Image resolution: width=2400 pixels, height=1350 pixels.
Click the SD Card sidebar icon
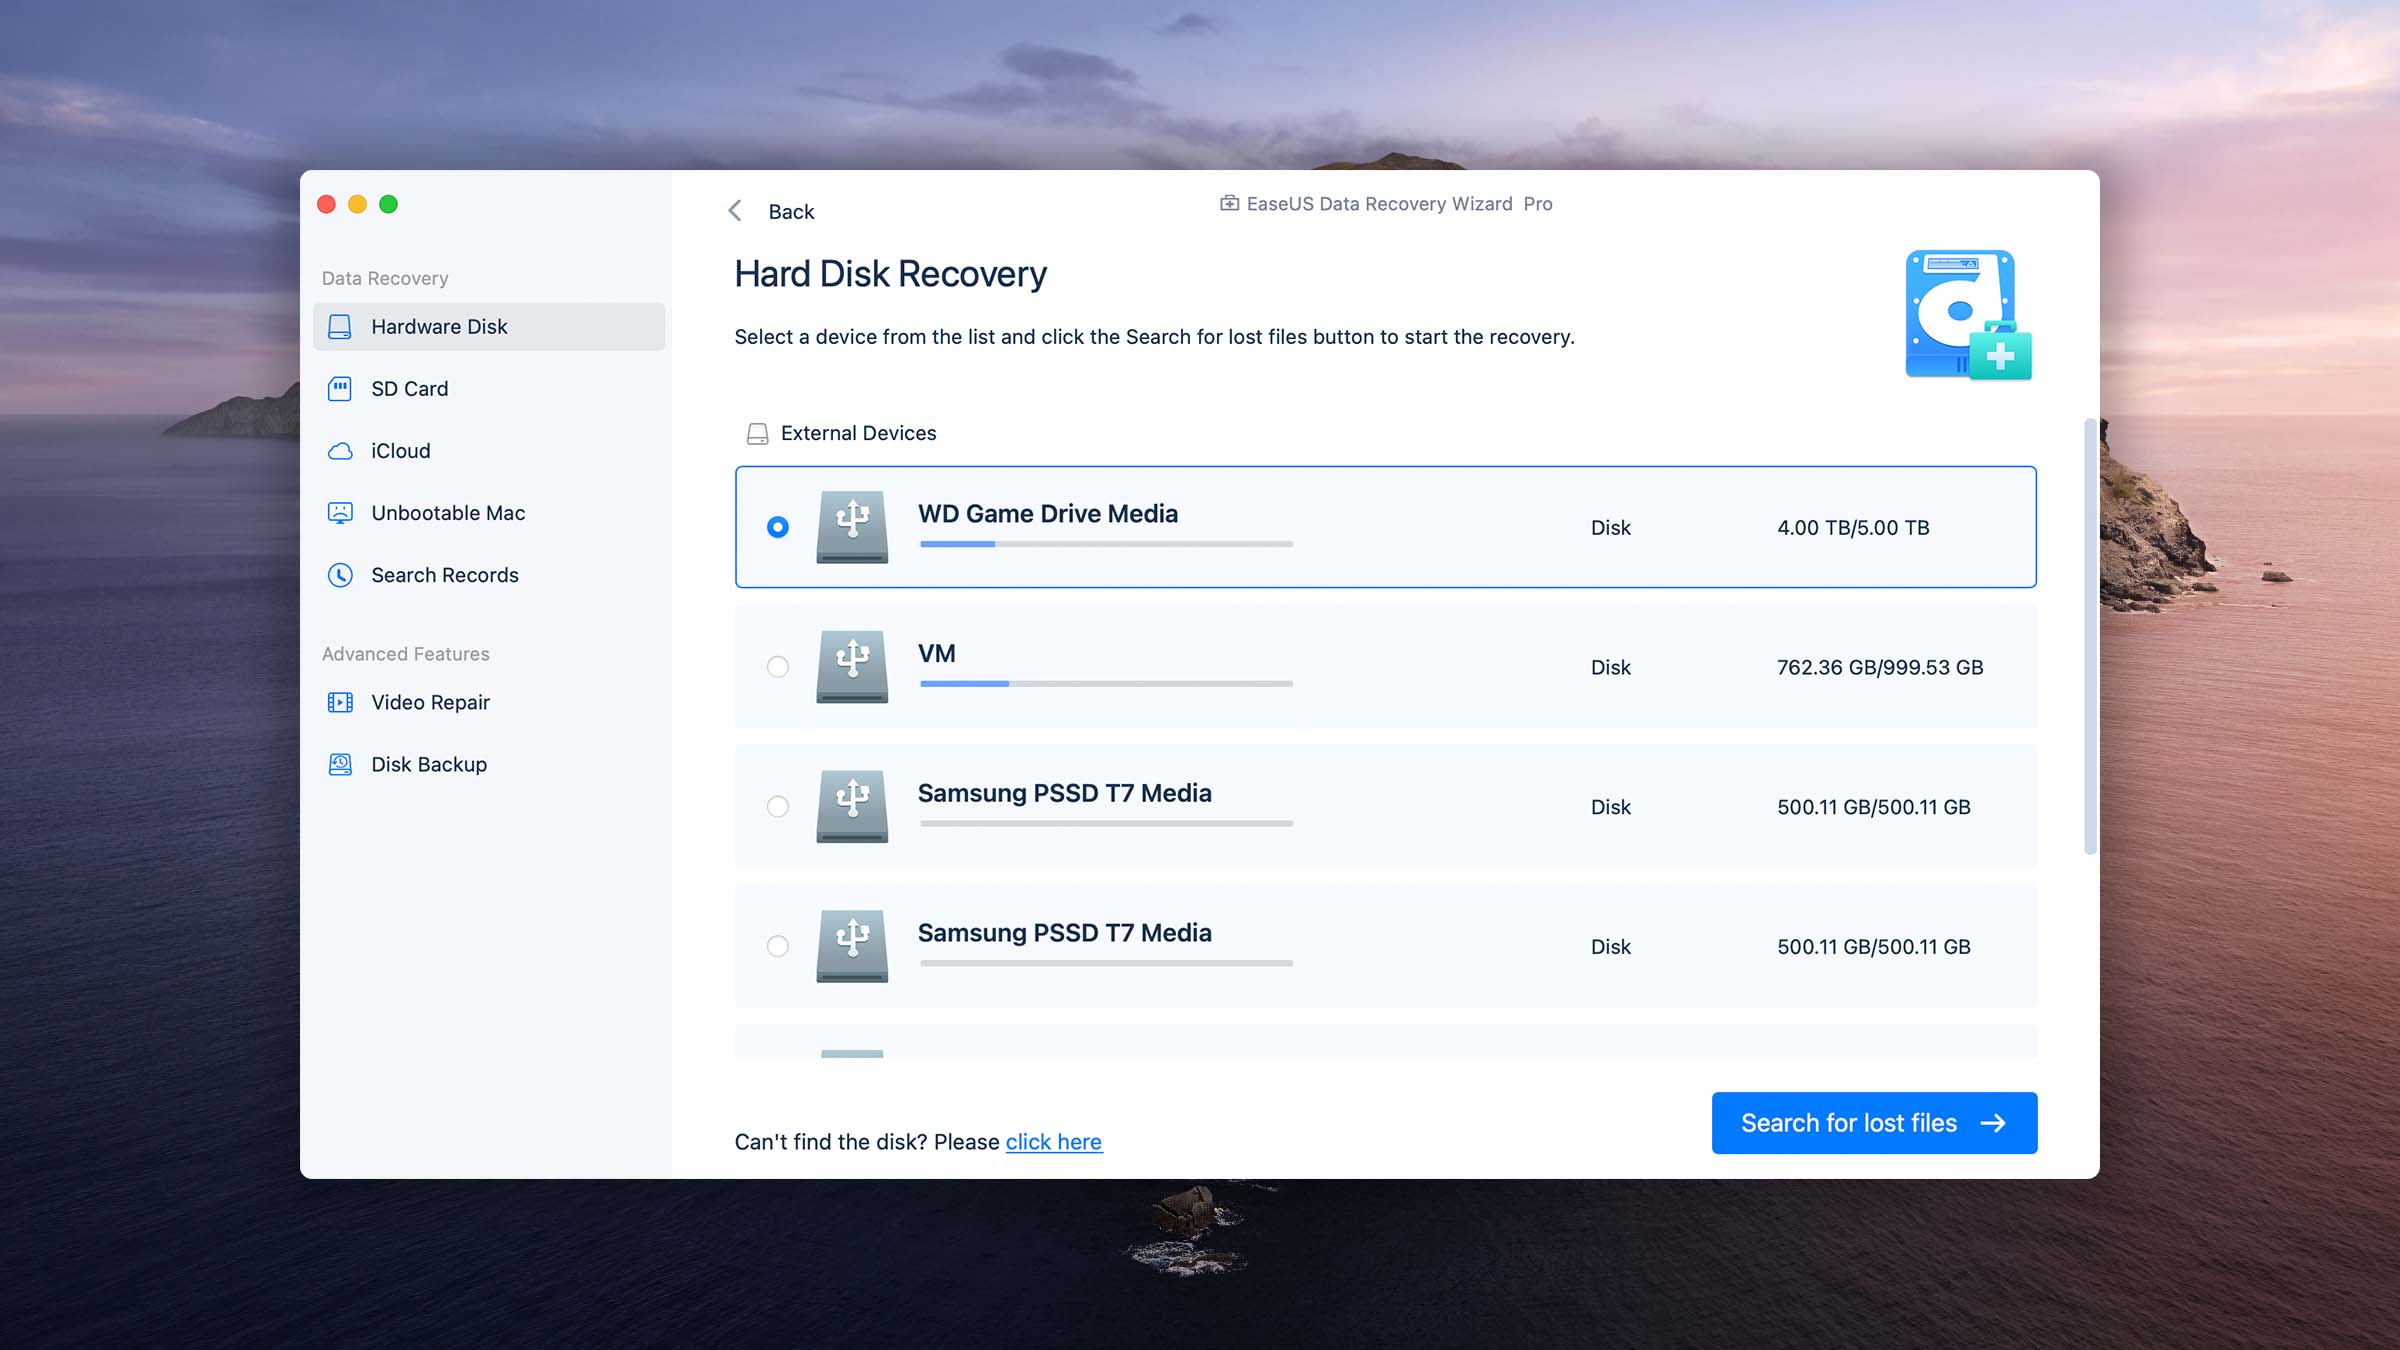coord(340,389)
